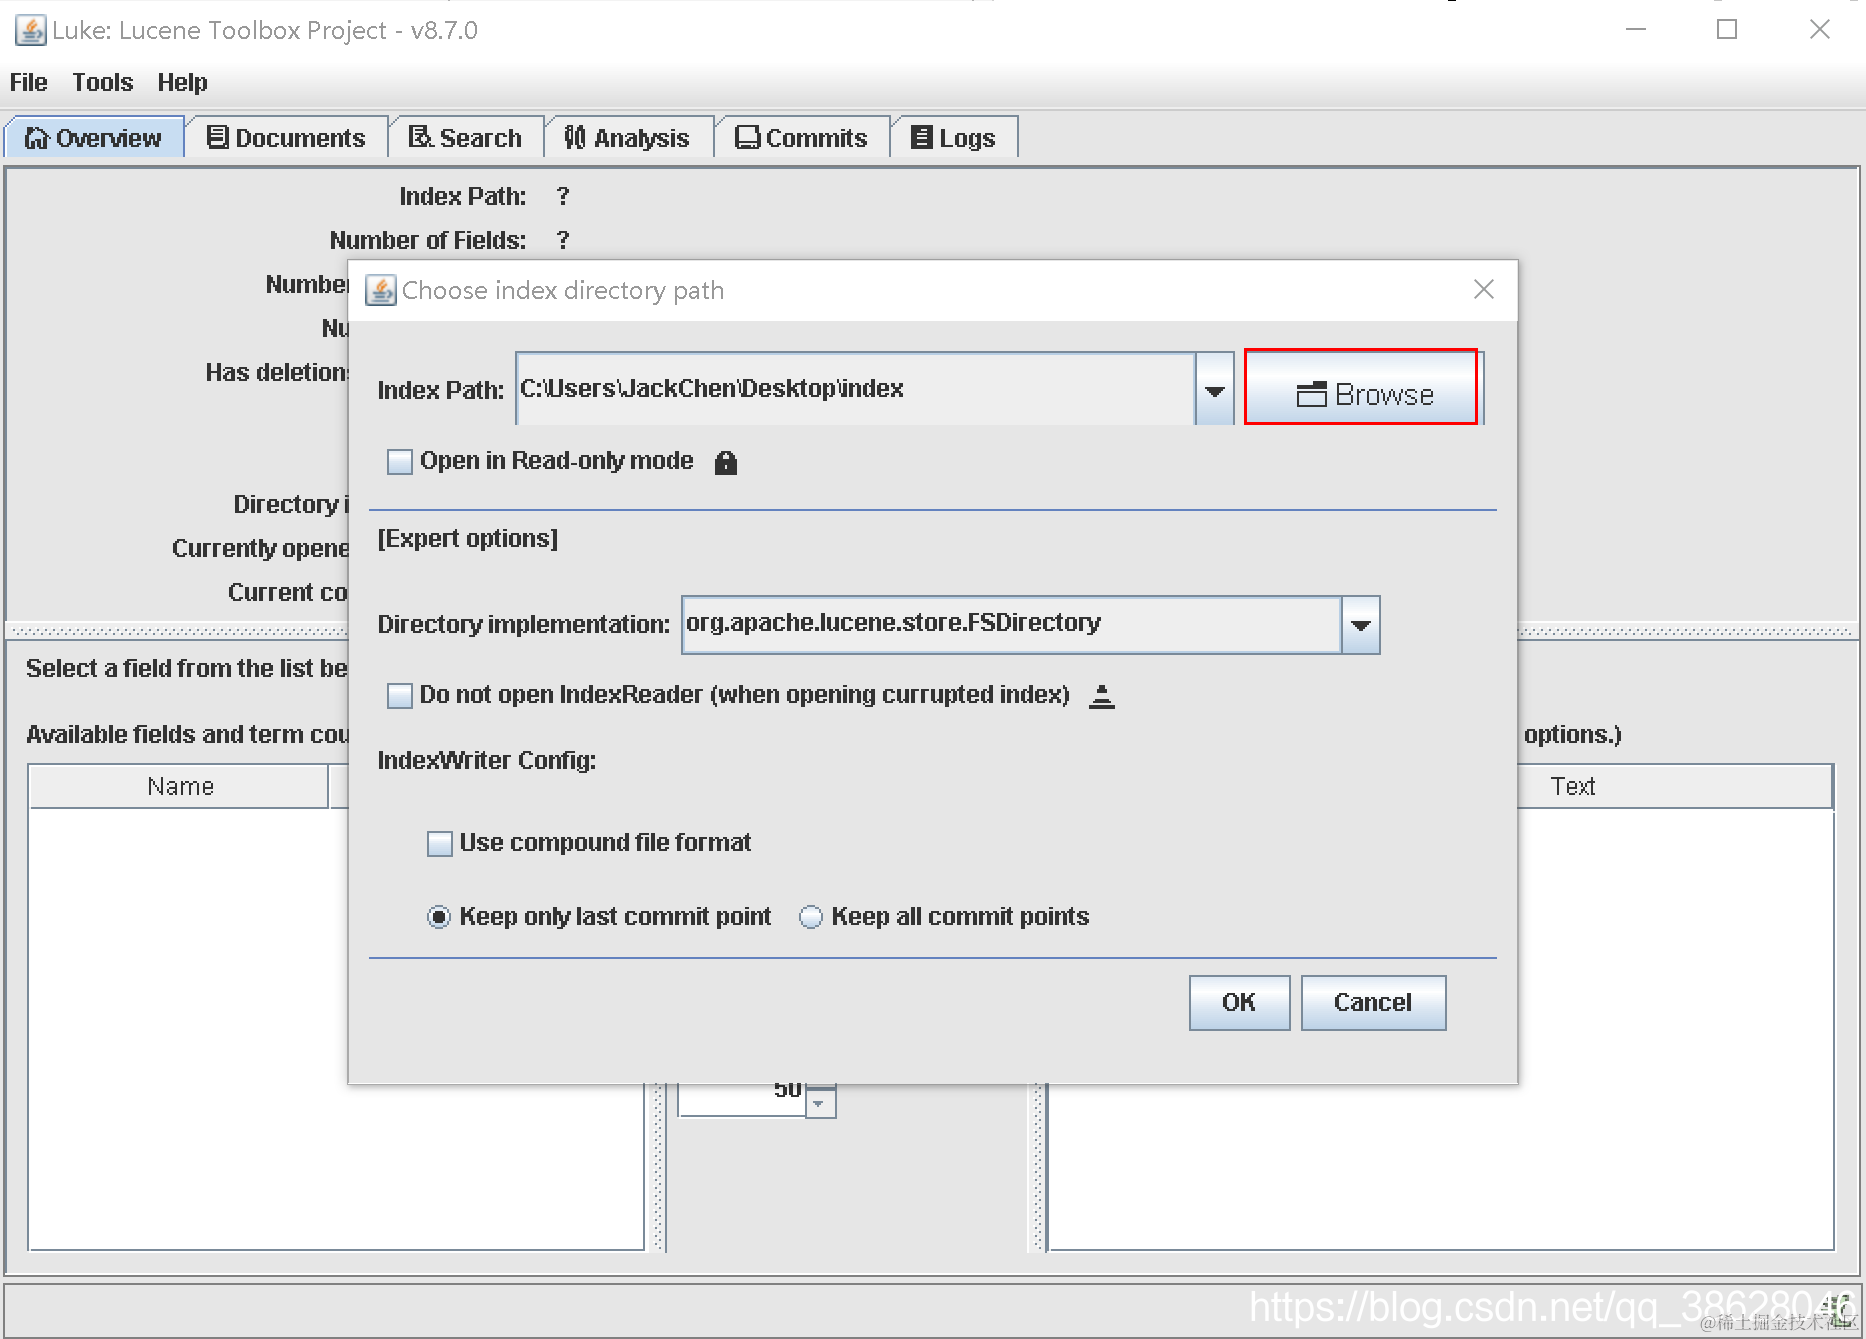Click the Cancel button
This screenshot has width=1866, height=1339.
[x=1373, y=1003]
